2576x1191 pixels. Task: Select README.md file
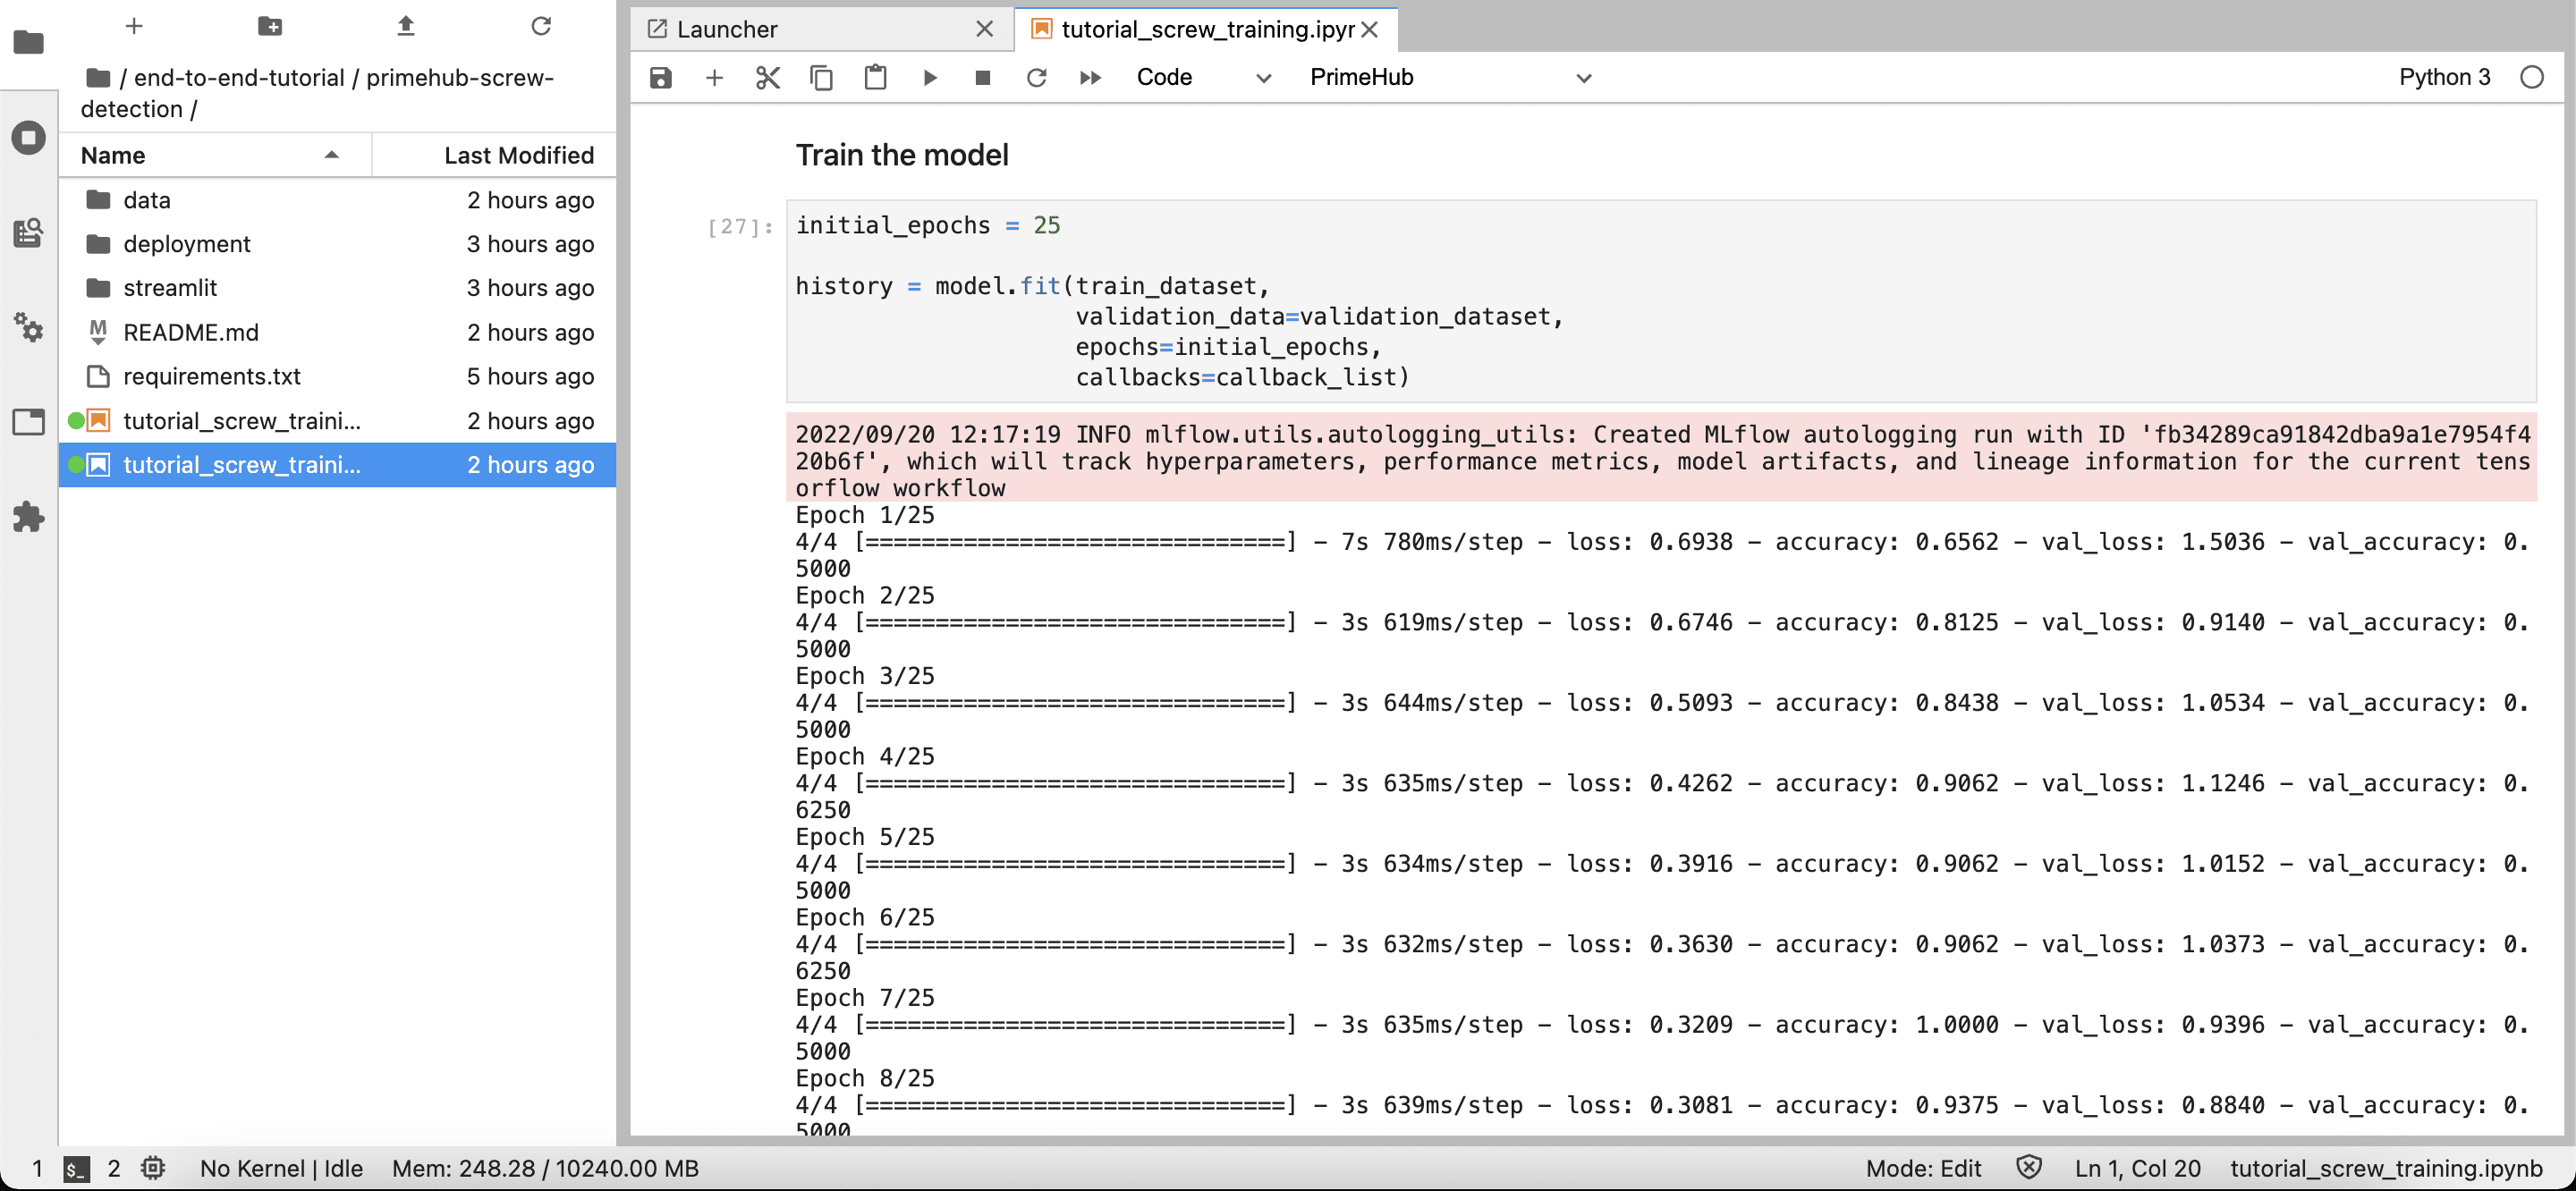pos(337,332)
